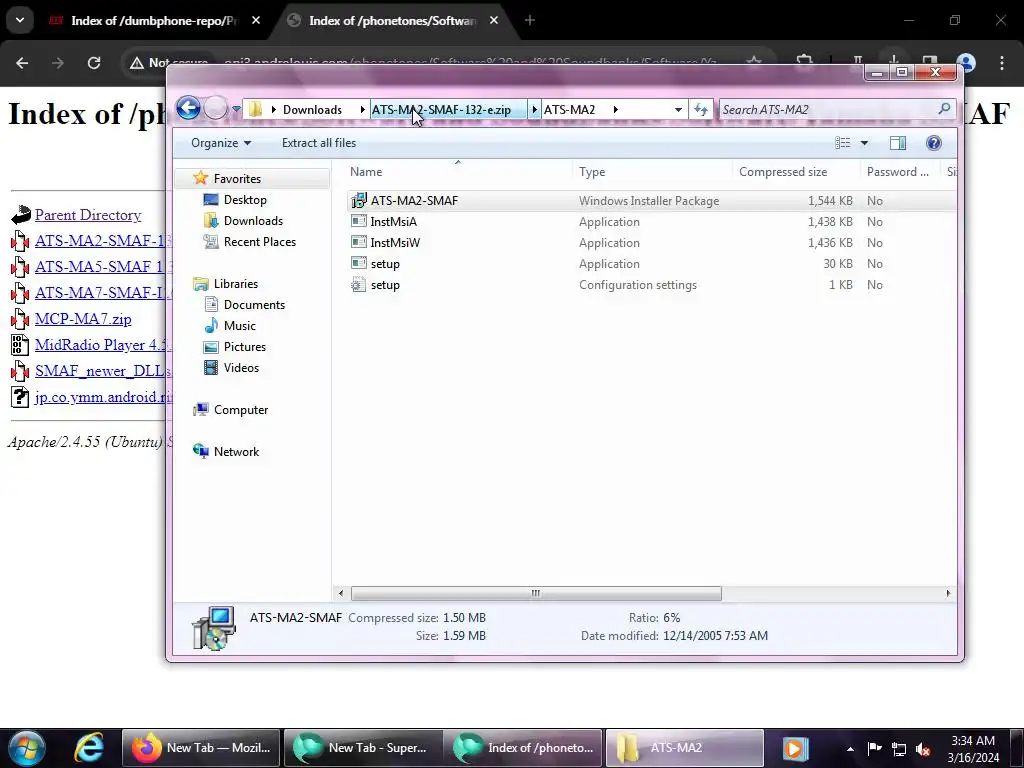Open browser tab search dropdown

click(20, 20)
